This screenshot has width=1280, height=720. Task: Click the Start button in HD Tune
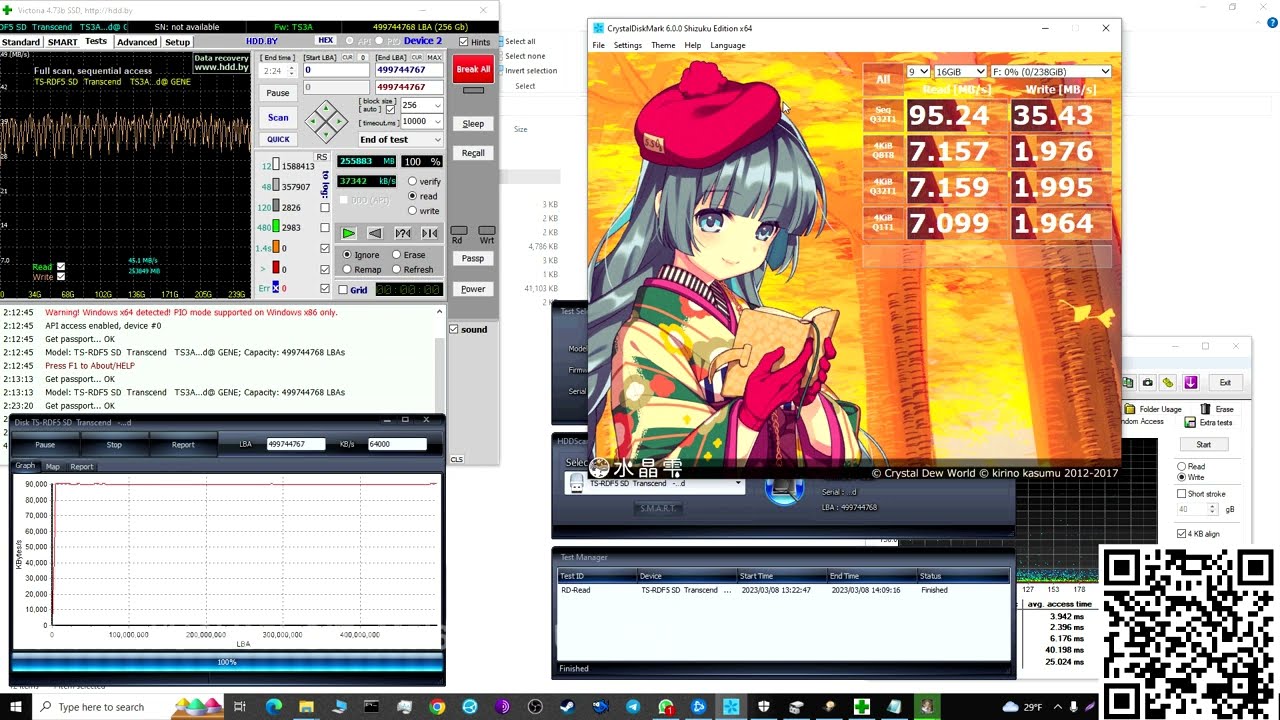coord(1203,444)
